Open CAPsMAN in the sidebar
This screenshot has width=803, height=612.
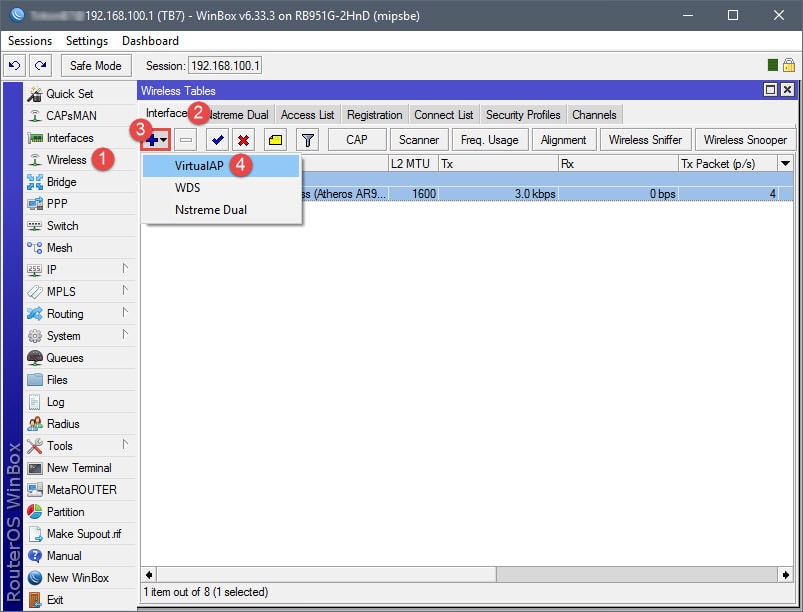80,116
